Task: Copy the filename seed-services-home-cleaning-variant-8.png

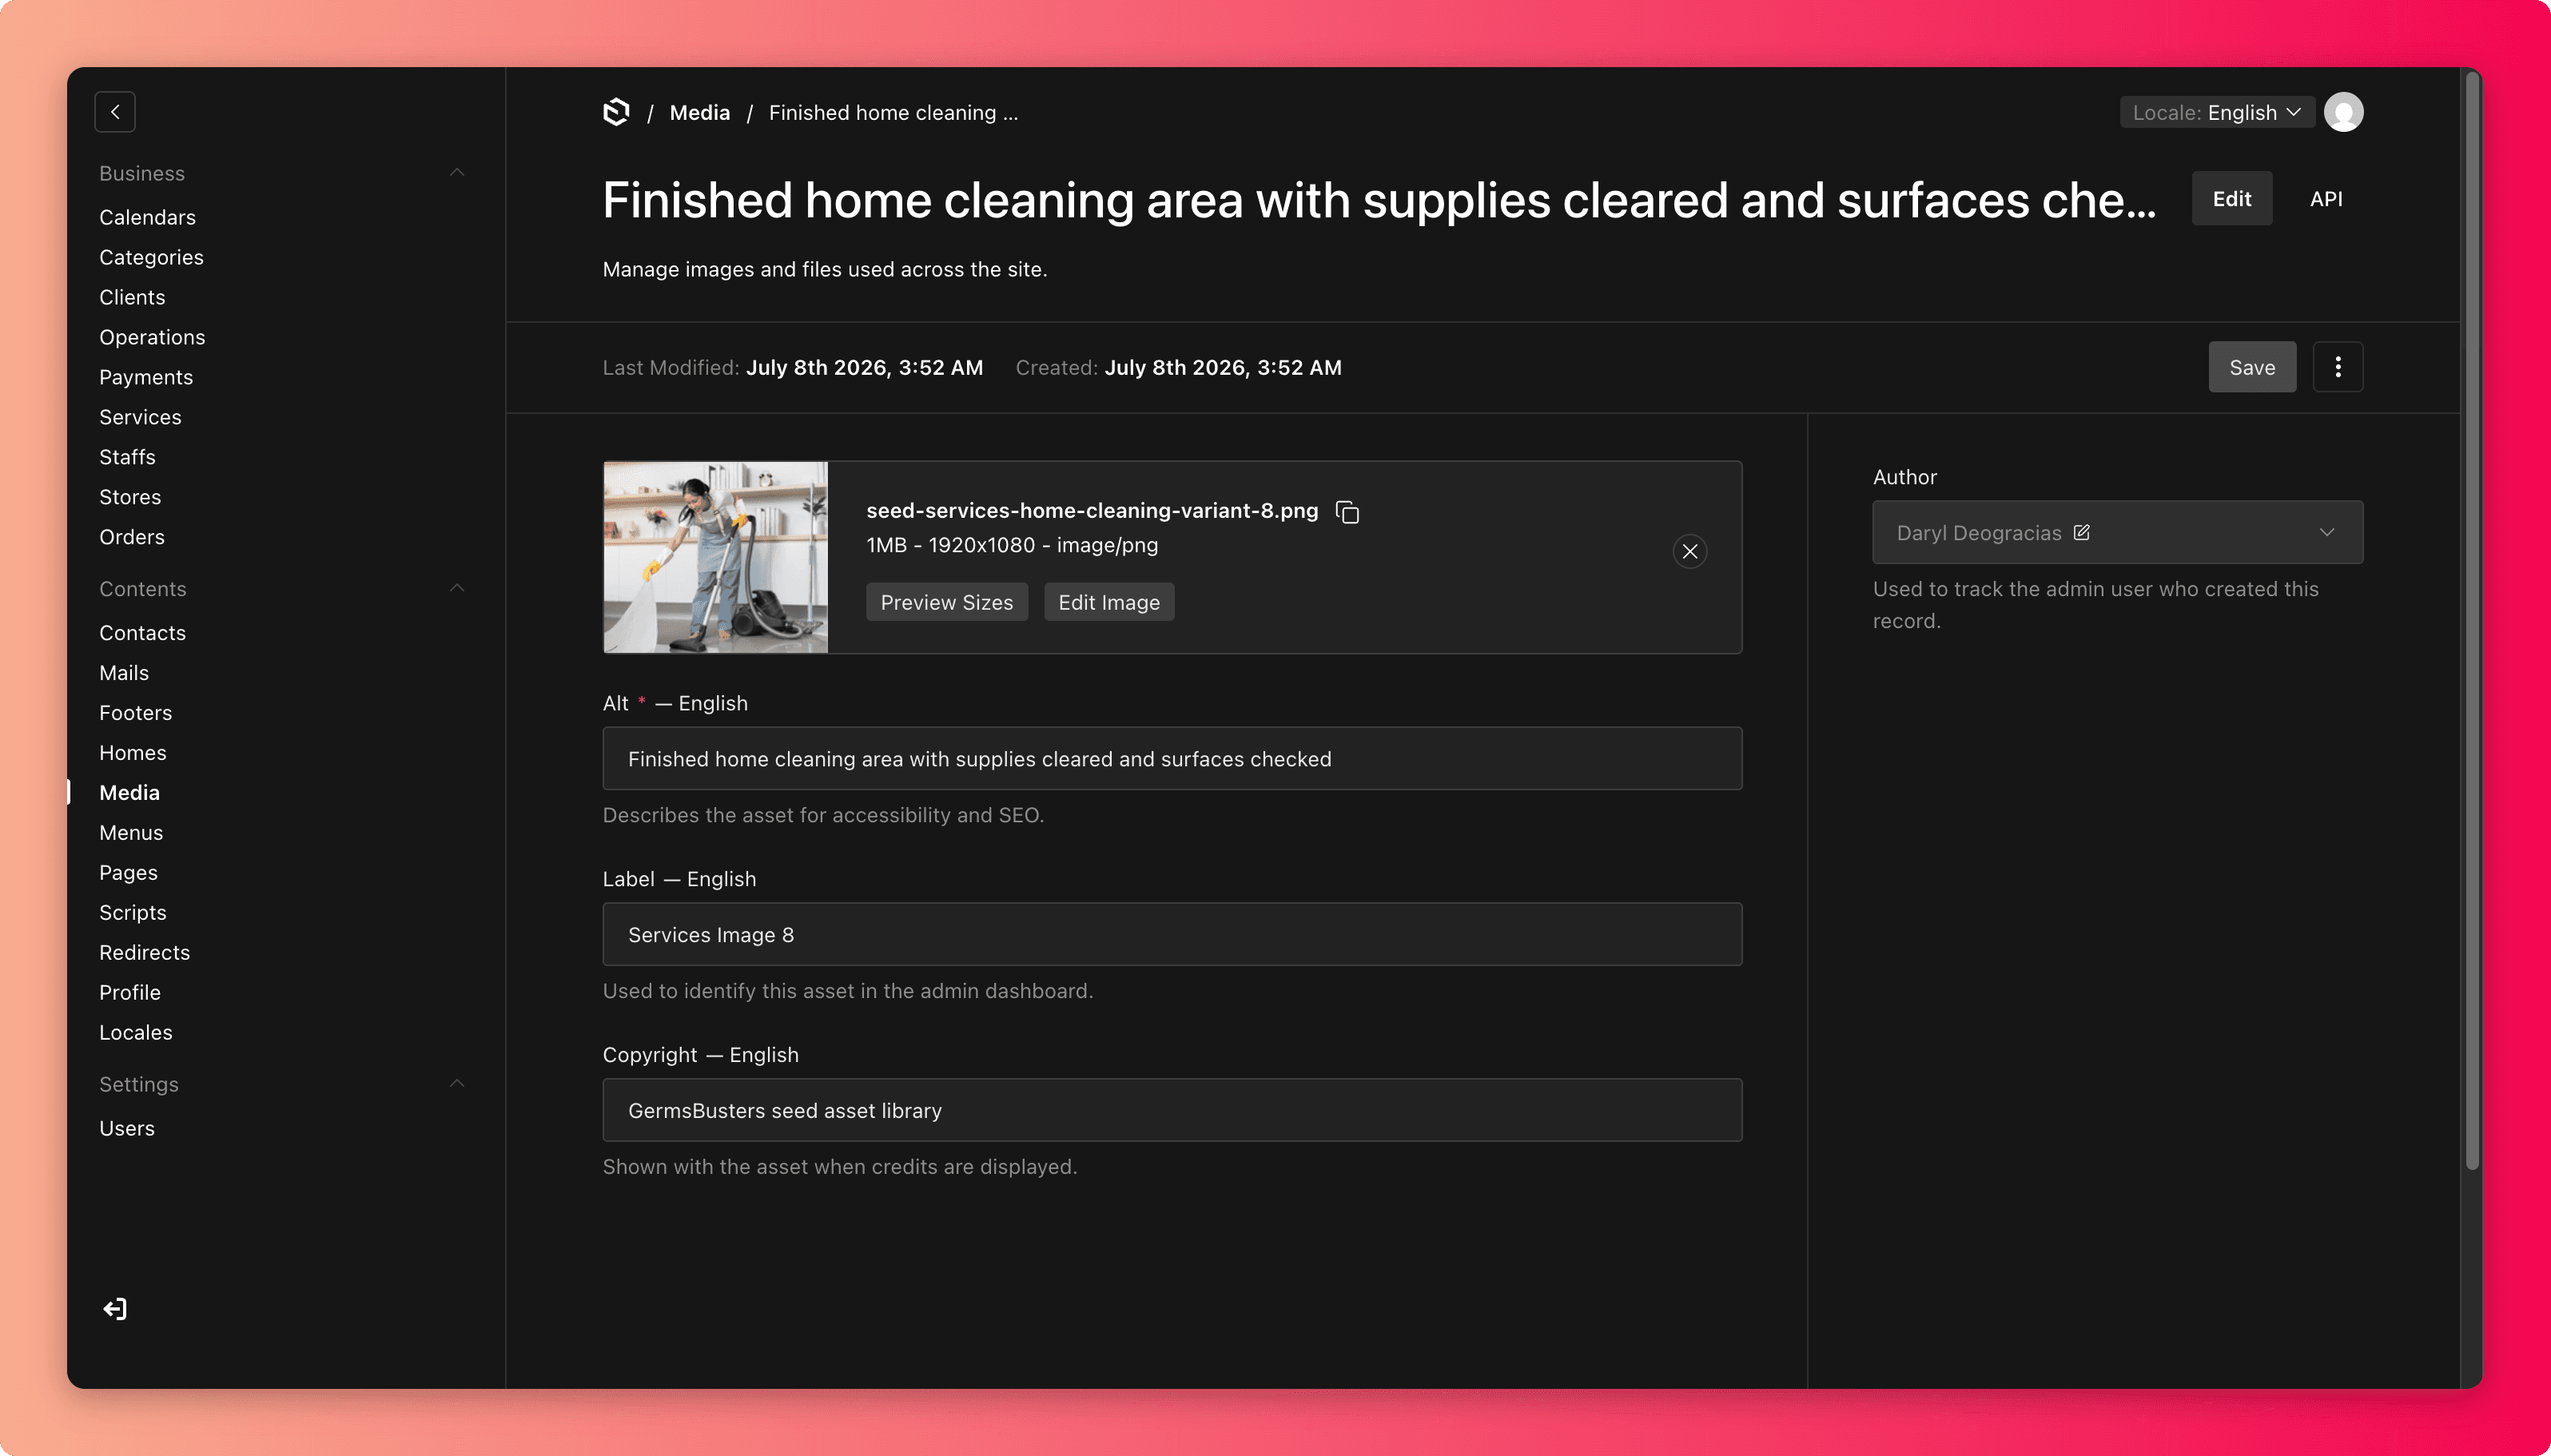Action: tap(1347, 512)
